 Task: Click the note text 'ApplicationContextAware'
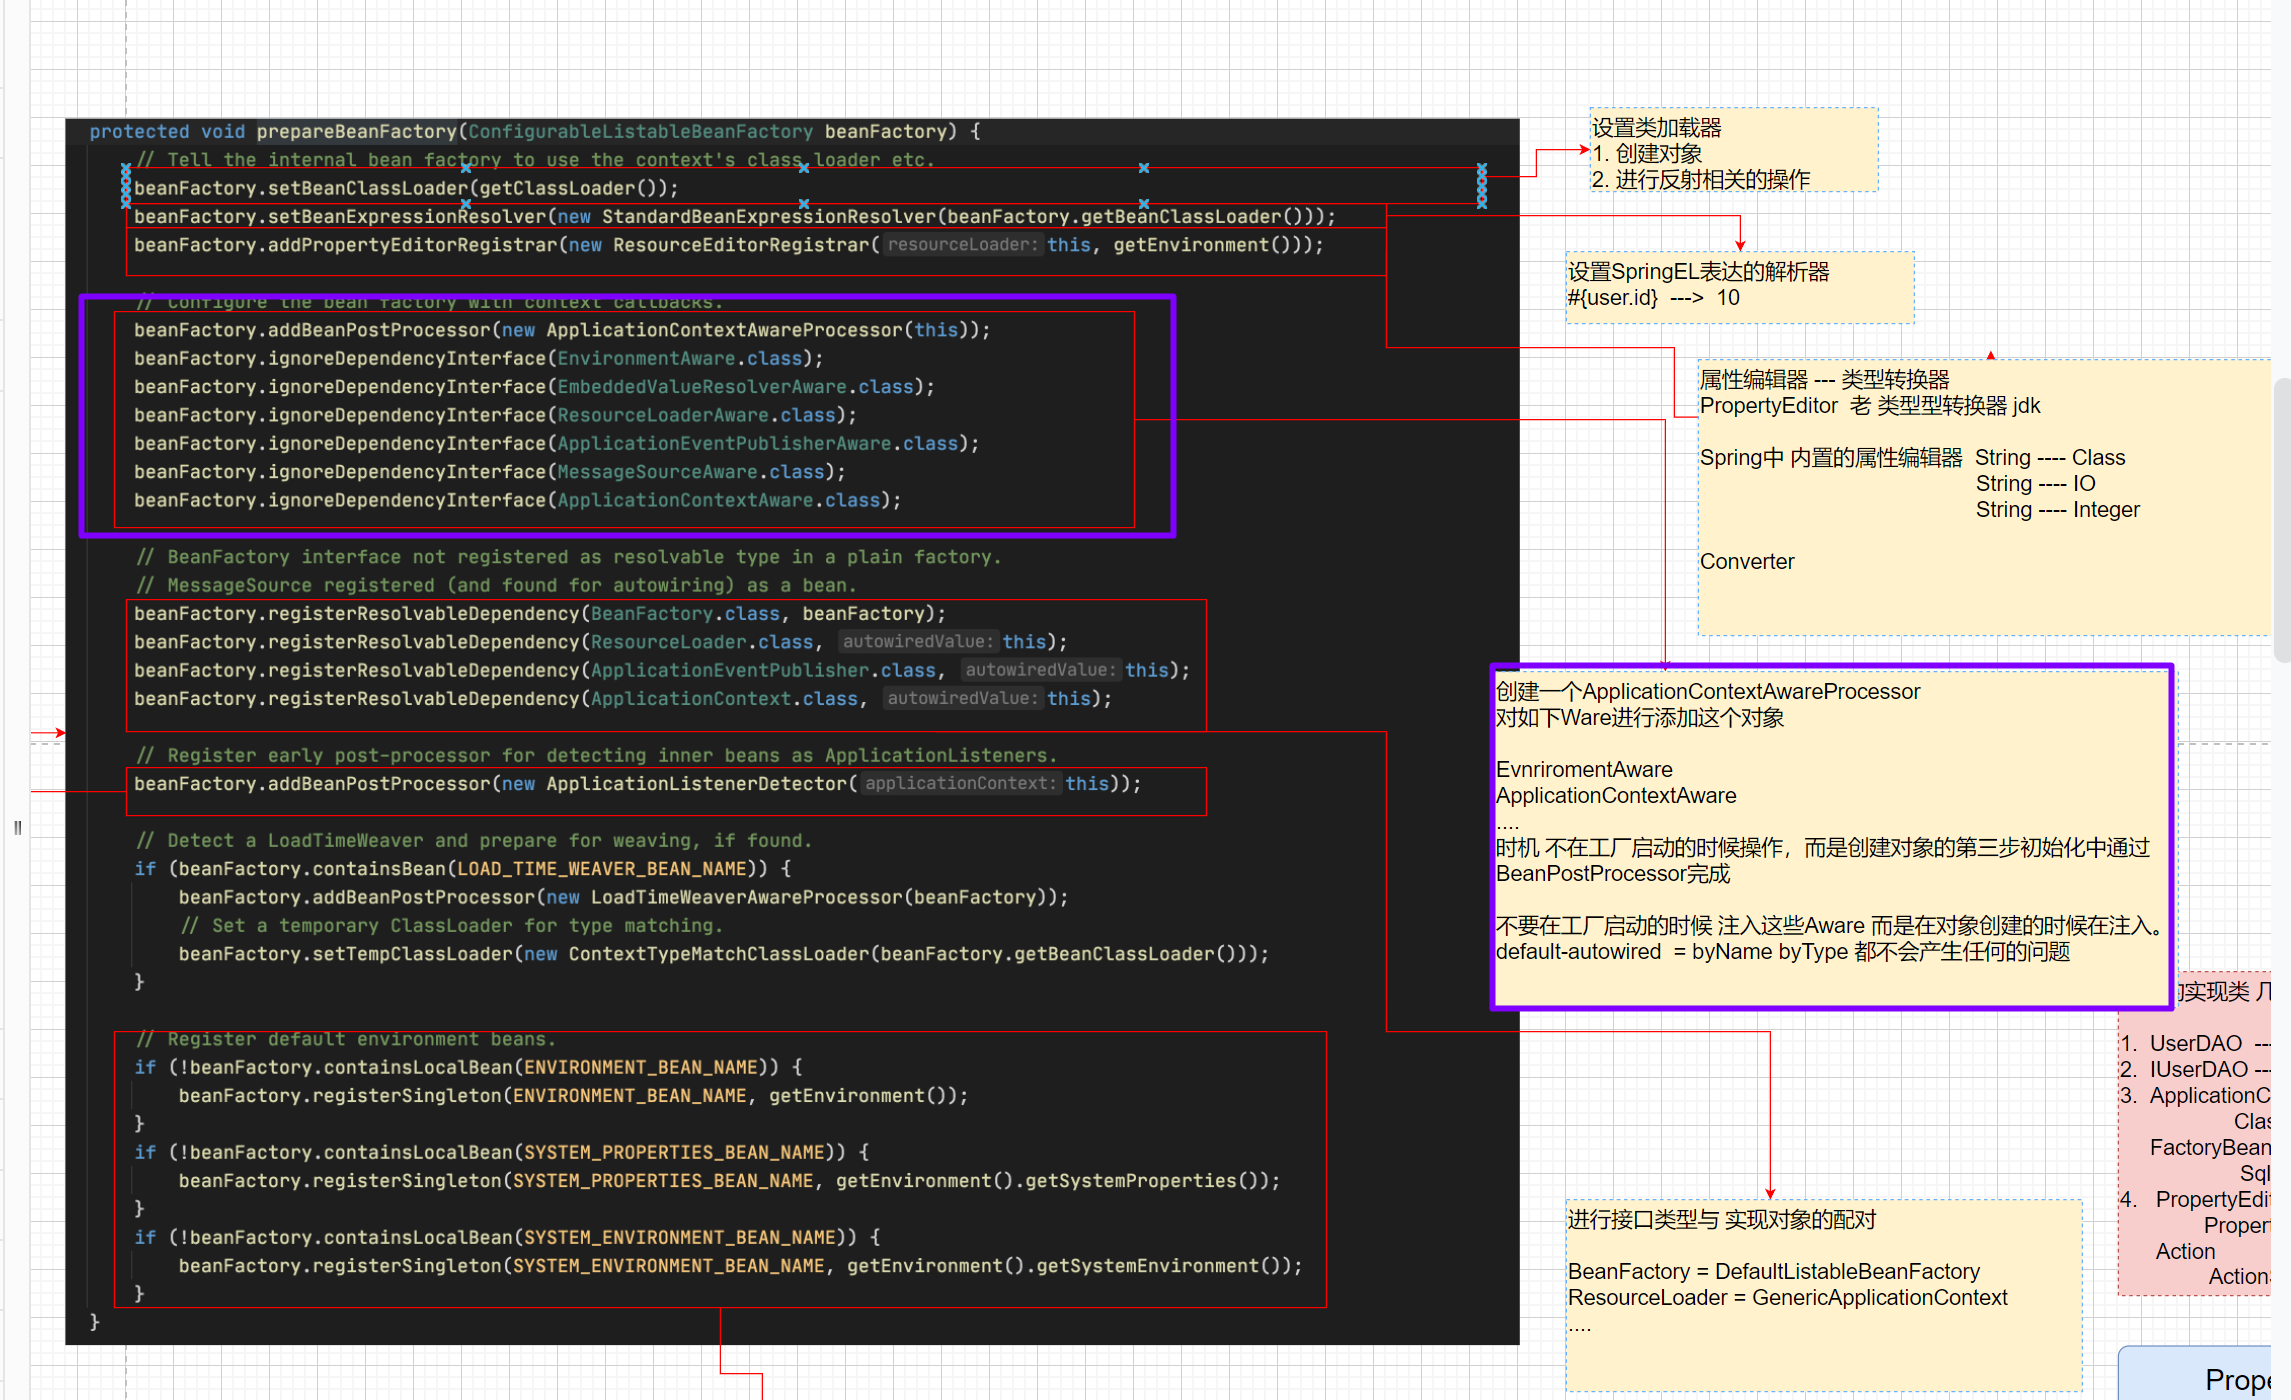[1616, 796]
